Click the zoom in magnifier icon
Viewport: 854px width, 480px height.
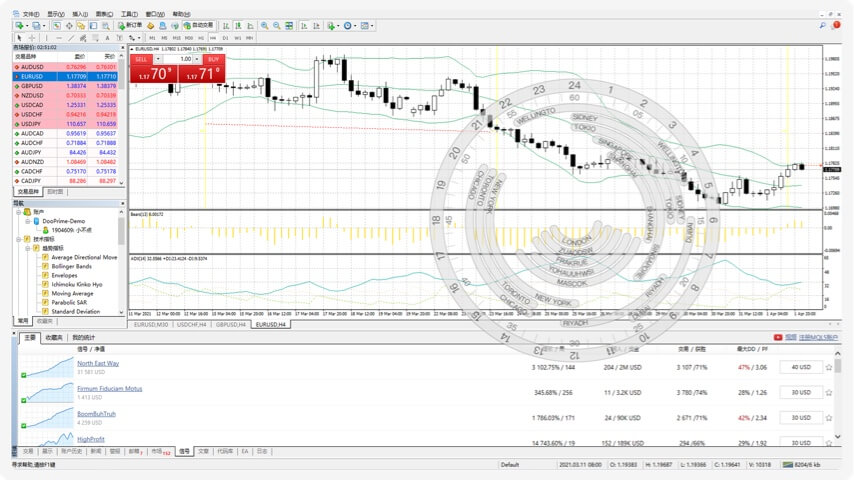tap(264, 25)
